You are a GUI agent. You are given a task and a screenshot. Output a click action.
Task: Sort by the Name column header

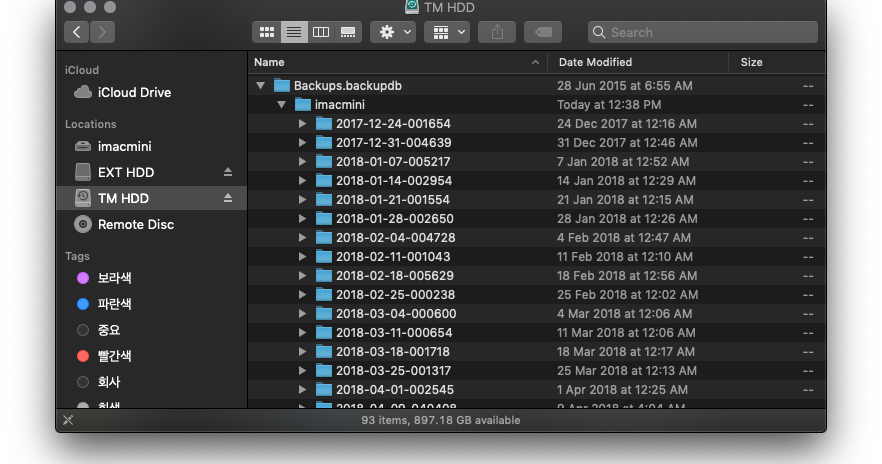coord(398,62)
